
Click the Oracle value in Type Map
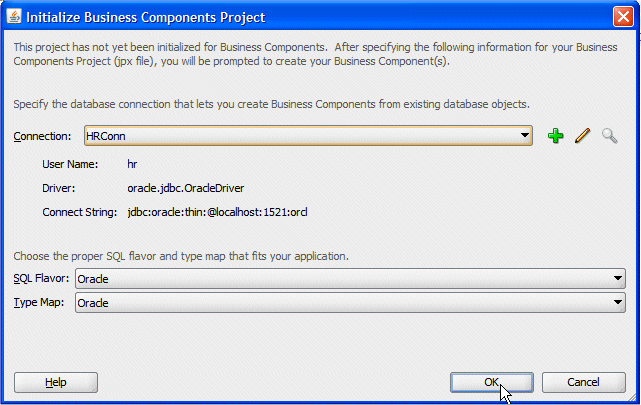click(x=93, y=303)
